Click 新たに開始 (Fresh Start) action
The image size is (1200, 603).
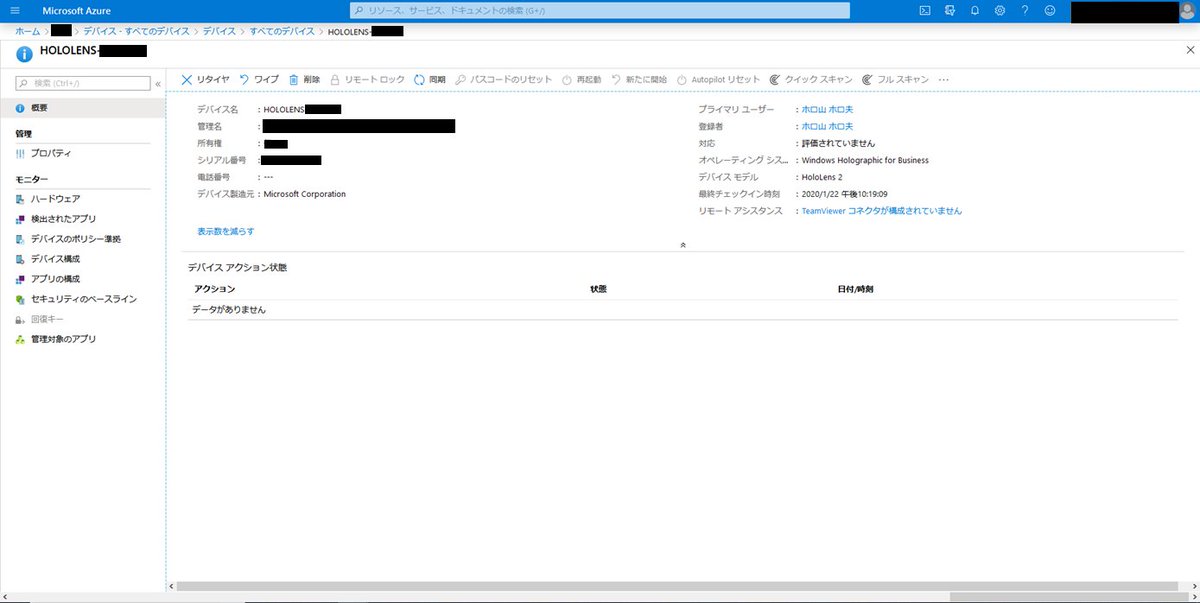[639, 79]
